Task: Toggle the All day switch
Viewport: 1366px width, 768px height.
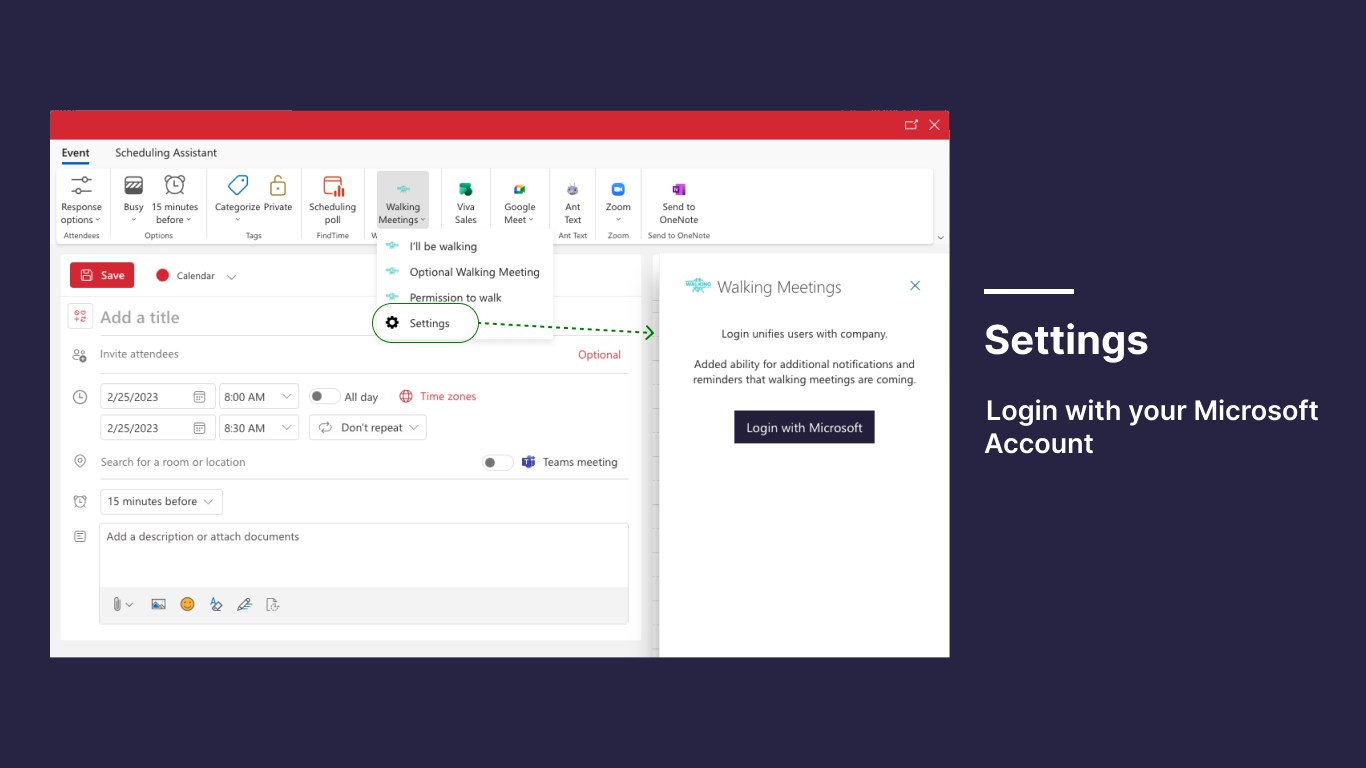Action: coord(325,396)
